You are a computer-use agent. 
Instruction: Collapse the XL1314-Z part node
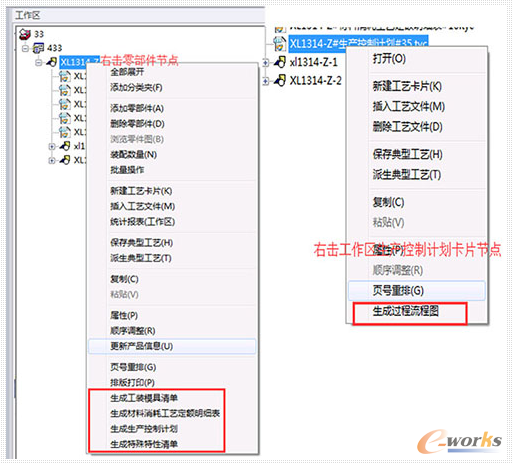click(39, 62)
